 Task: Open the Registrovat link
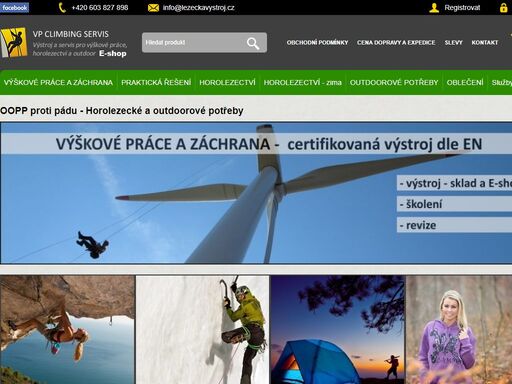tap(462, 8)
